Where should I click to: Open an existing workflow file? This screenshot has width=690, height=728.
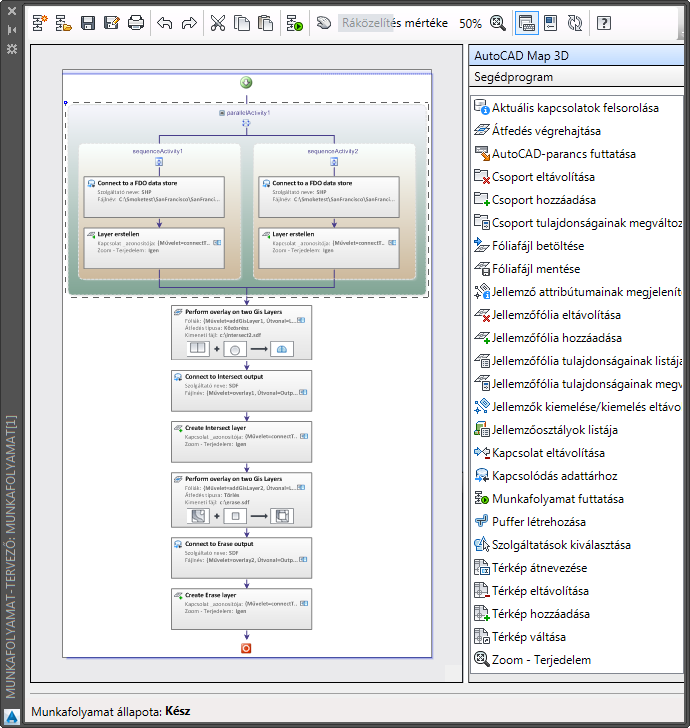(x=63, y=23)
